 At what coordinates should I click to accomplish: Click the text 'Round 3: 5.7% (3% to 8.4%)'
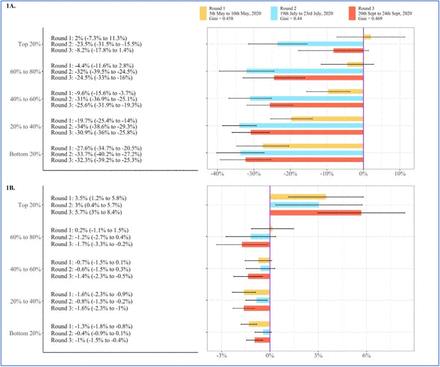[x=86, y=212]
